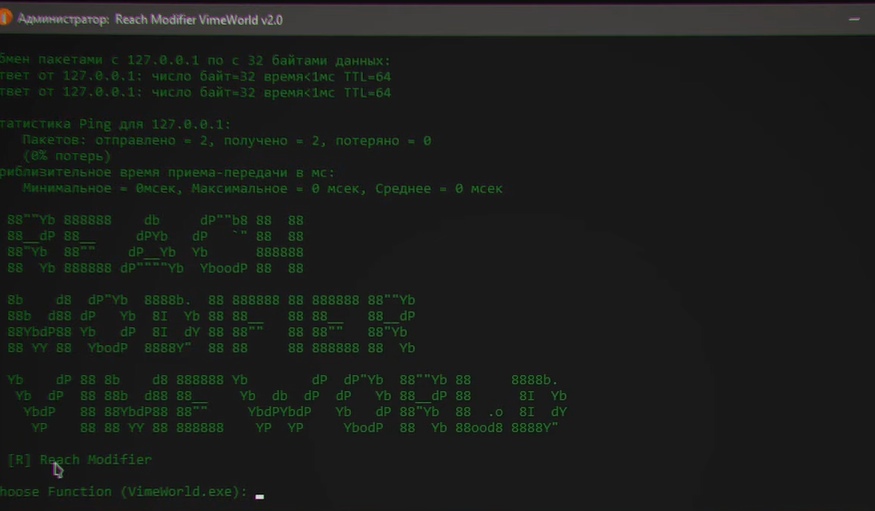
Task: Click the "Приблизительное время приема-передачи в мс" line
Action: click(167, 172)
